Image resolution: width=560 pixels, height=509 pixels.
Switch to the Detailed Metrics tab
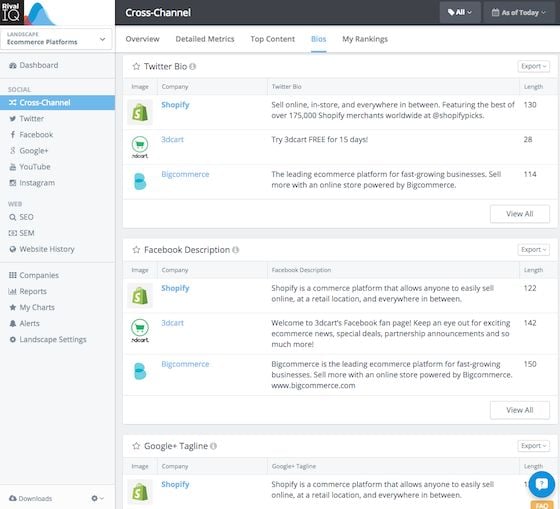pyautogui.click(x=205, y=39)
